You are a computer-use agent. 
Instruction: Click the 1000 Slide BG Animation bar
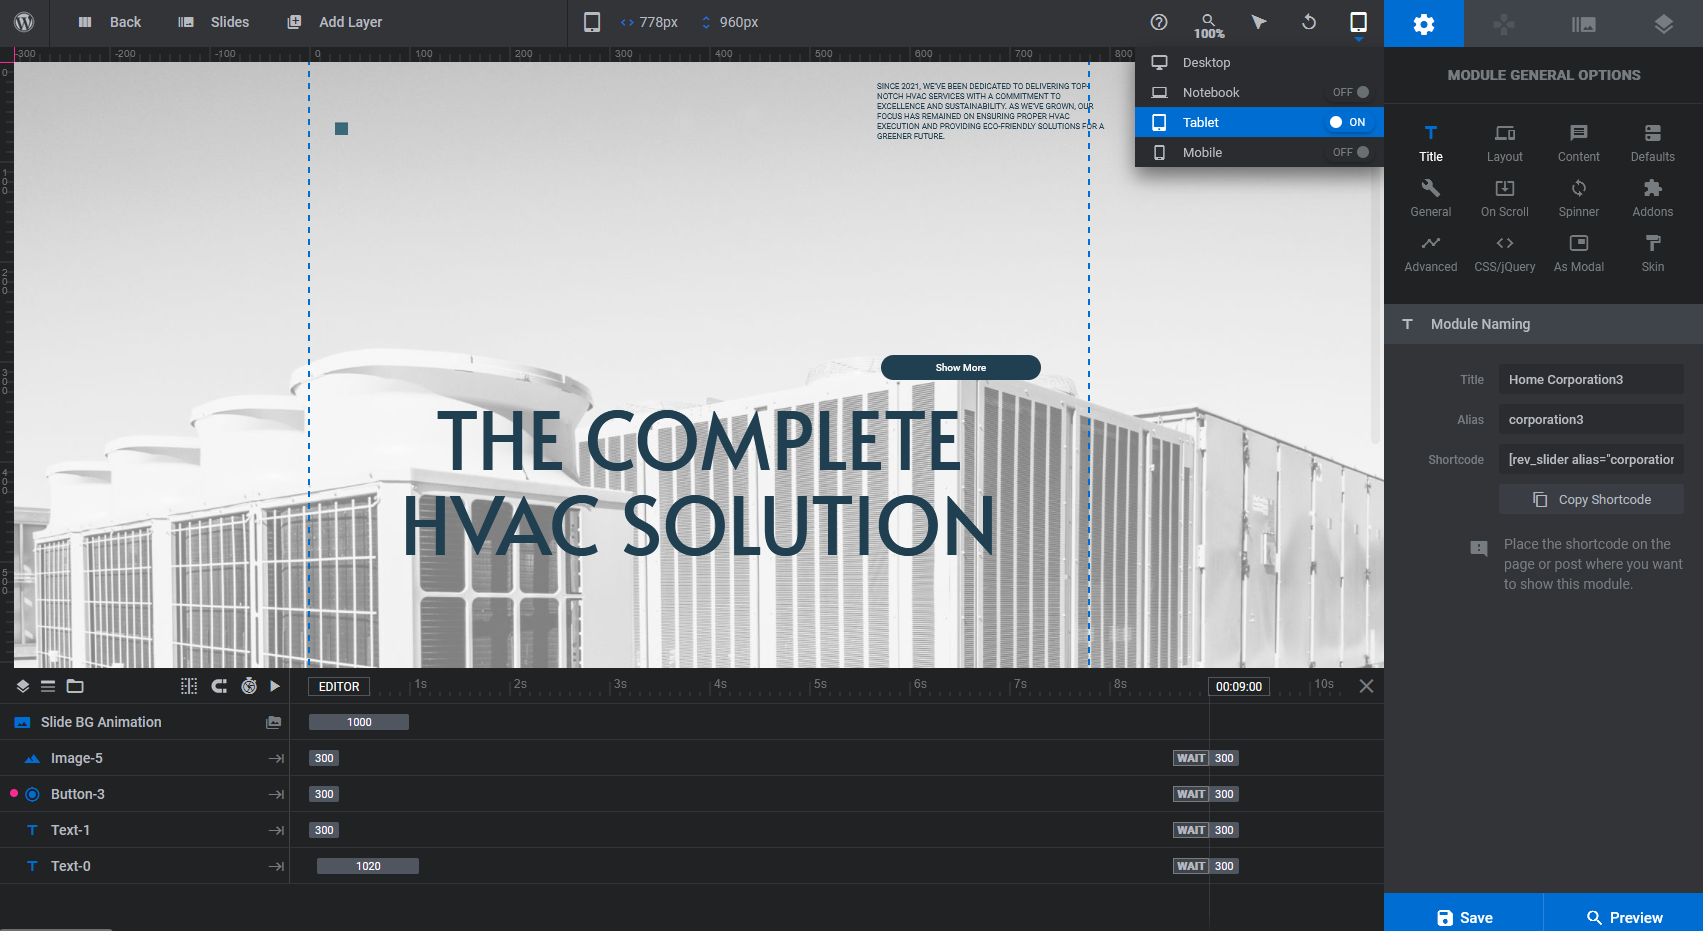[x=359, y=722]
